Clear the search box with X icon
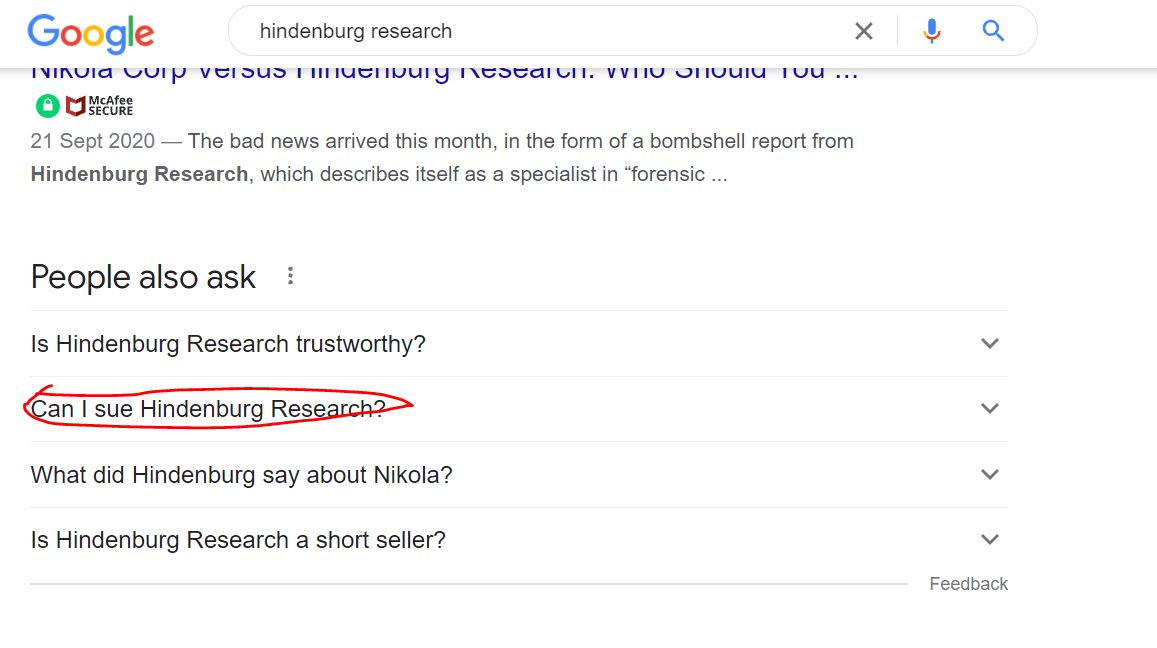Screen dimensions: 1157x648 [863, 31]
